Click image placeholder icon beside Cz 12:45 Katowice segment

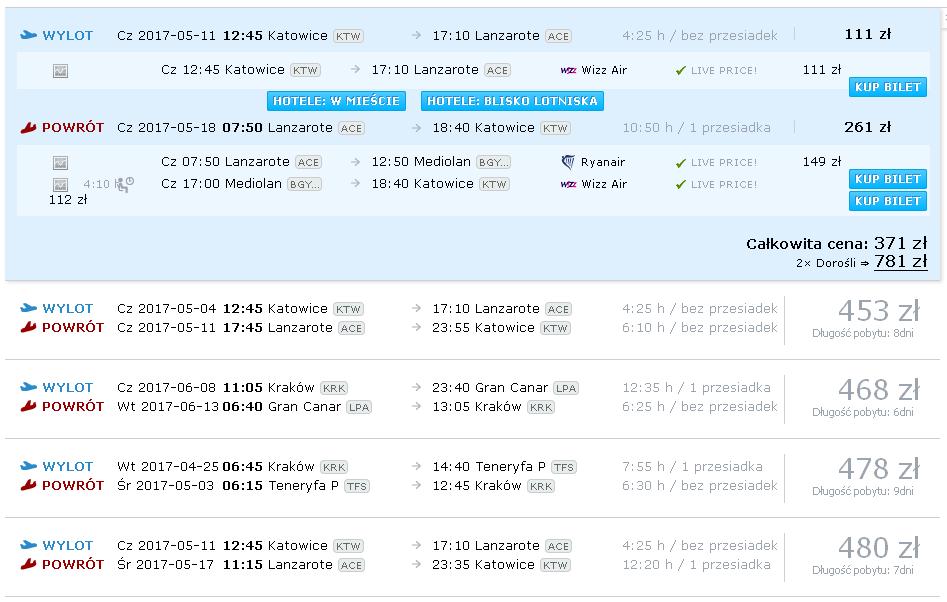pyautogui.click(x=60, y=71)
